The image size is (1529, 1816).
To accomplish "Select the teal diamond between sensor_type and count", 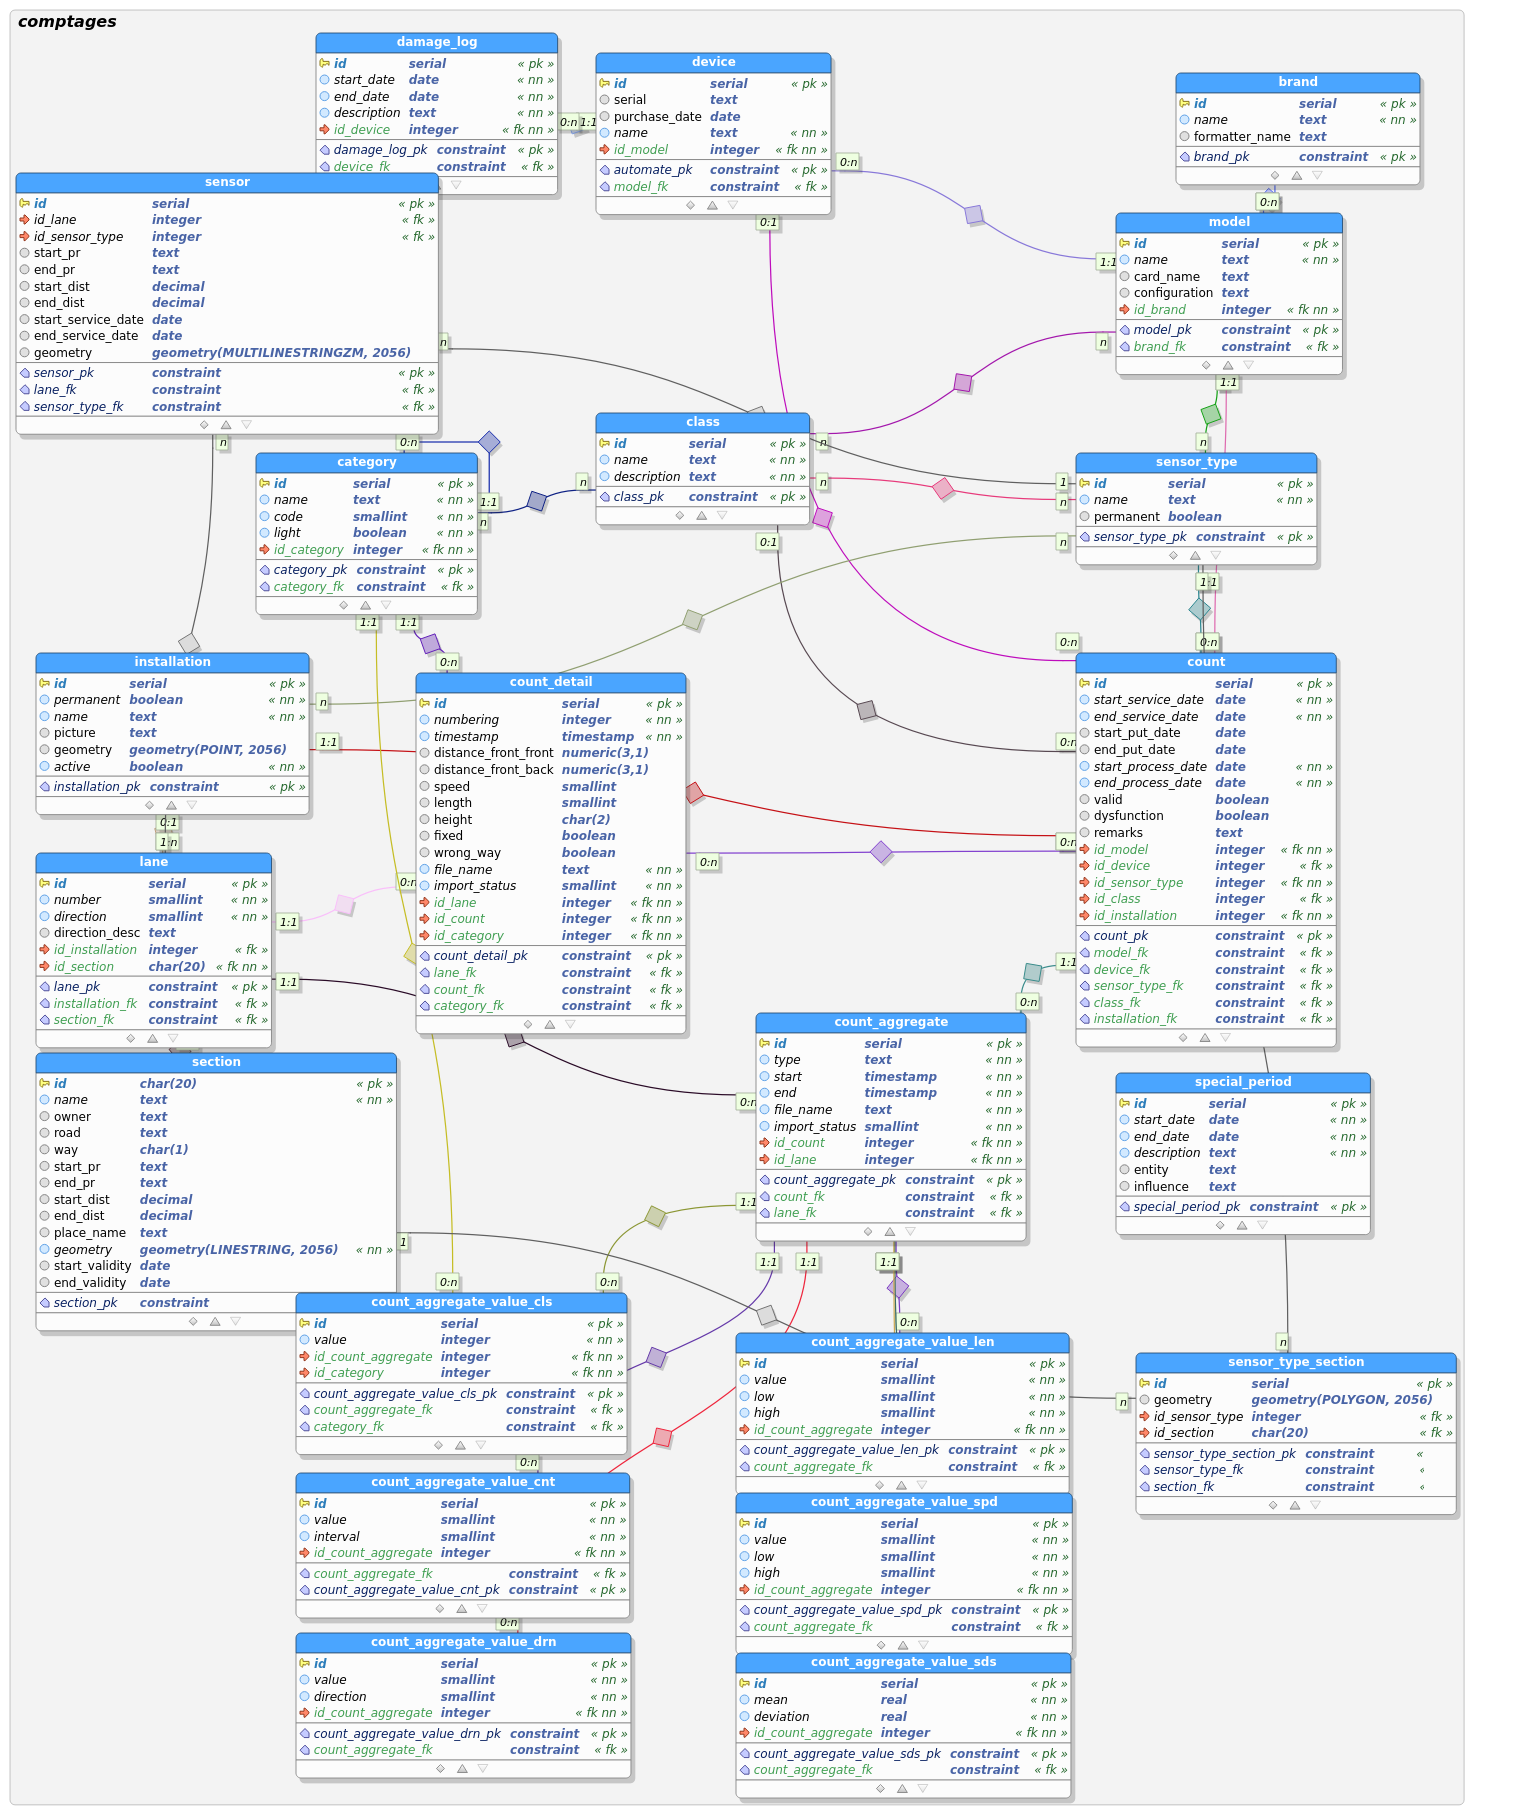I will coord(1200,608).
